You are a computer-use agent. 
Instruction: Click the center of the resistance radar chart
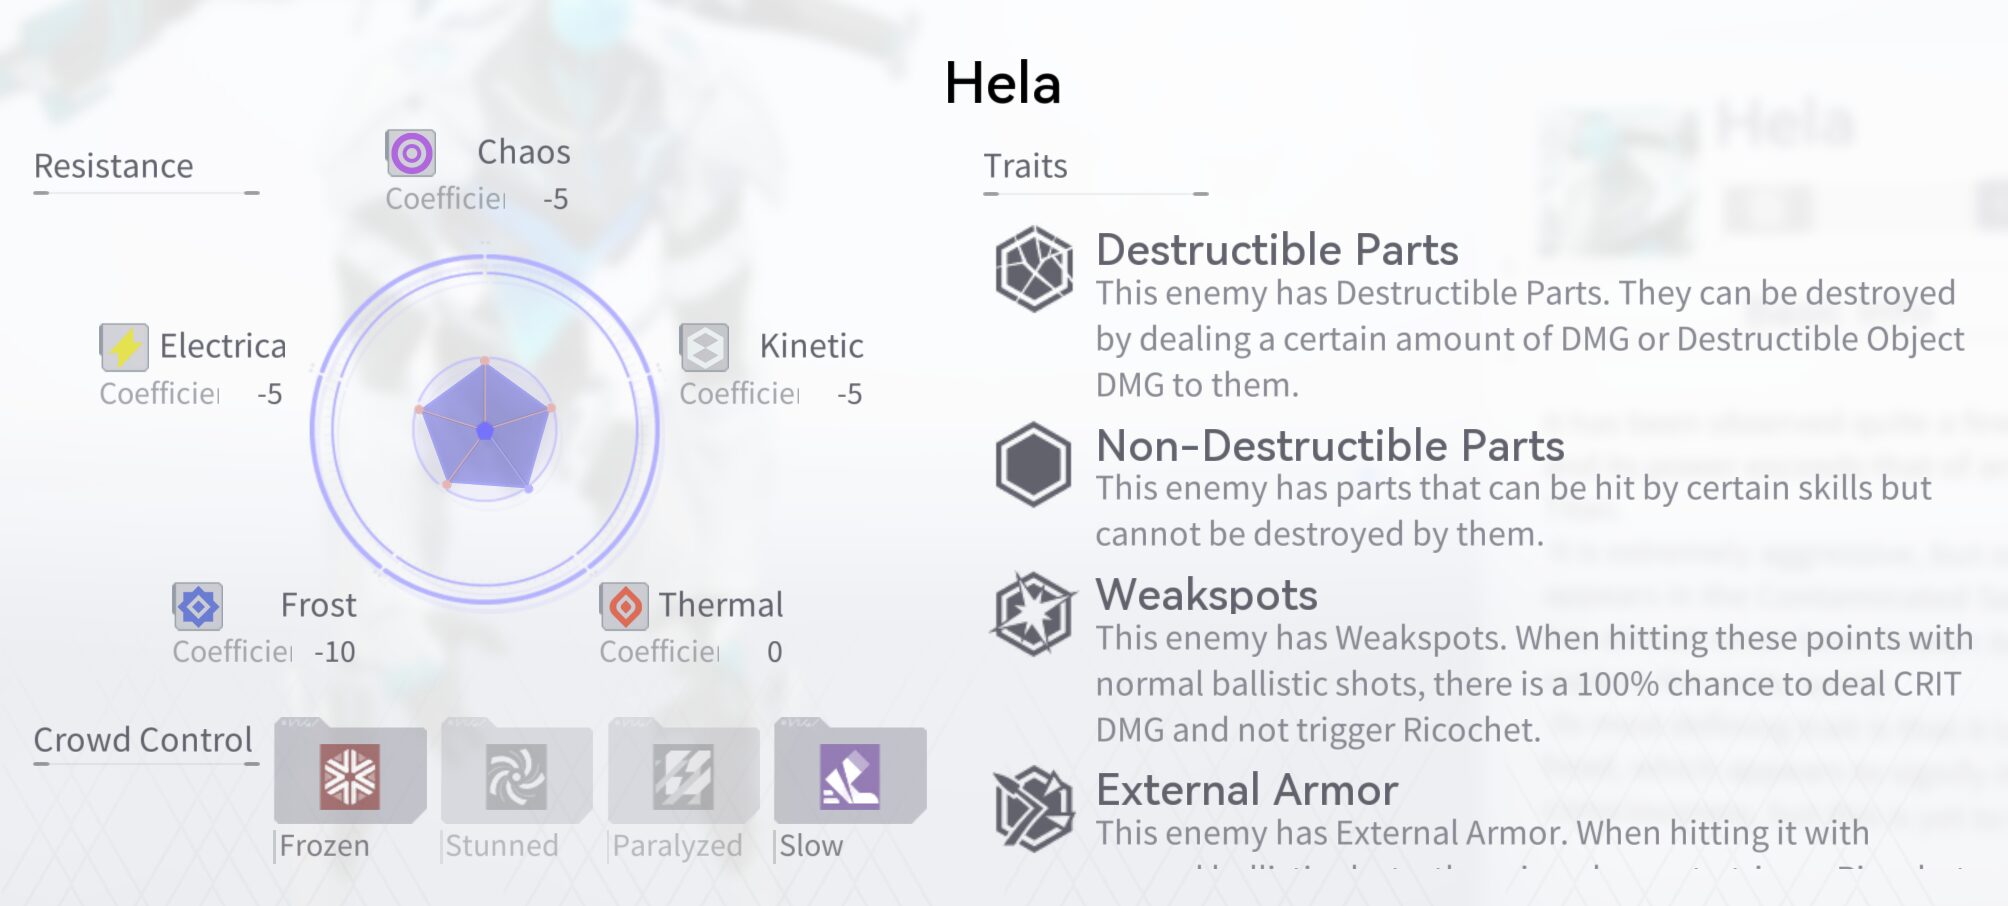pyautogui.click(x=485, y=431)
